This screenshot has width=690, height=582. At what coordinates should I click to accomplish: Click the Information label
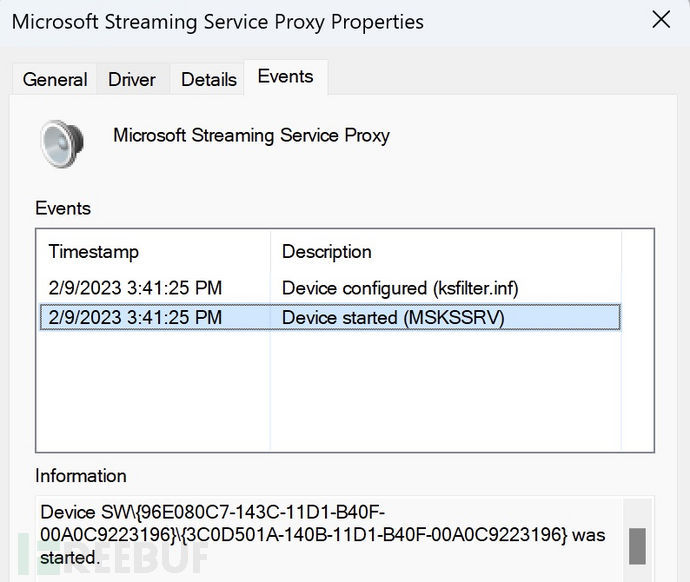(x=81, y=476)
